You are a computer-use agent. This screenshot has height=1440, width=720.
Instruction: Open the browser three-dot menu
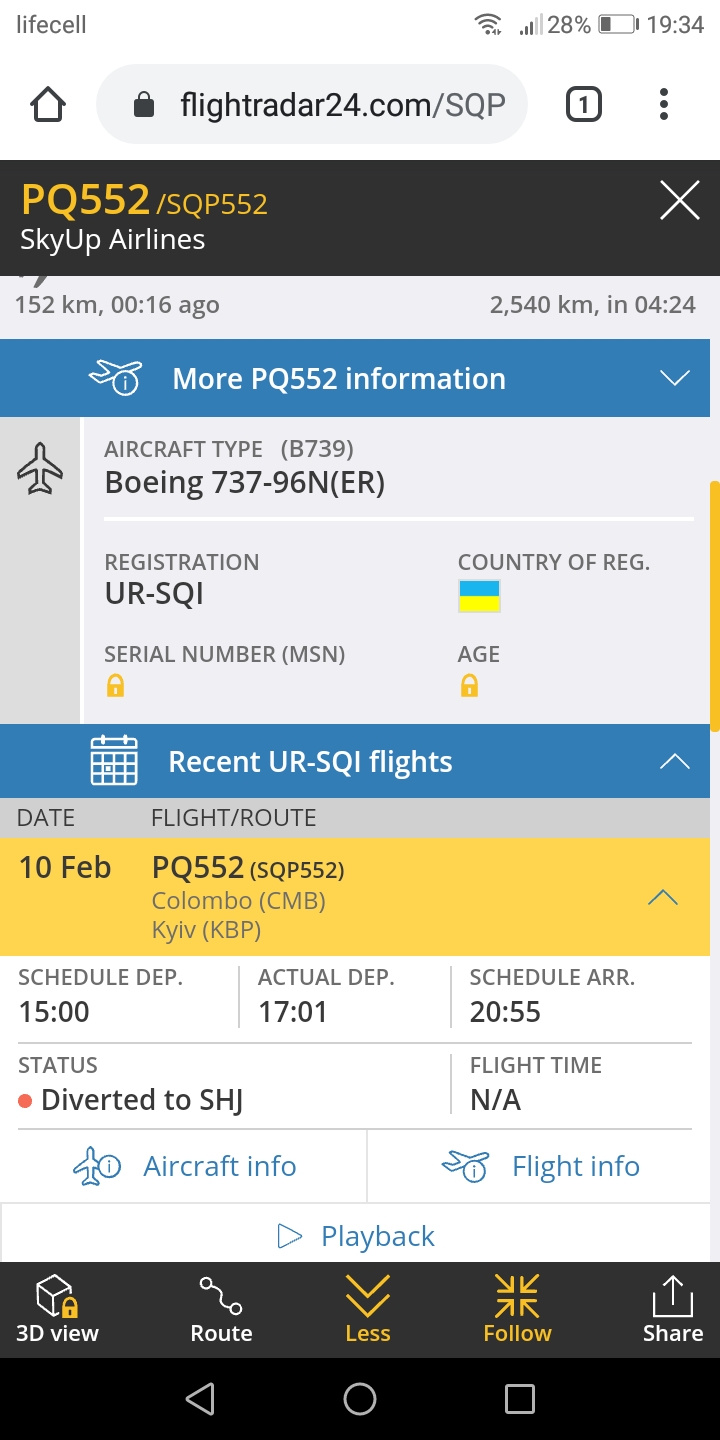pyautogui.click(x=664, y=105)
